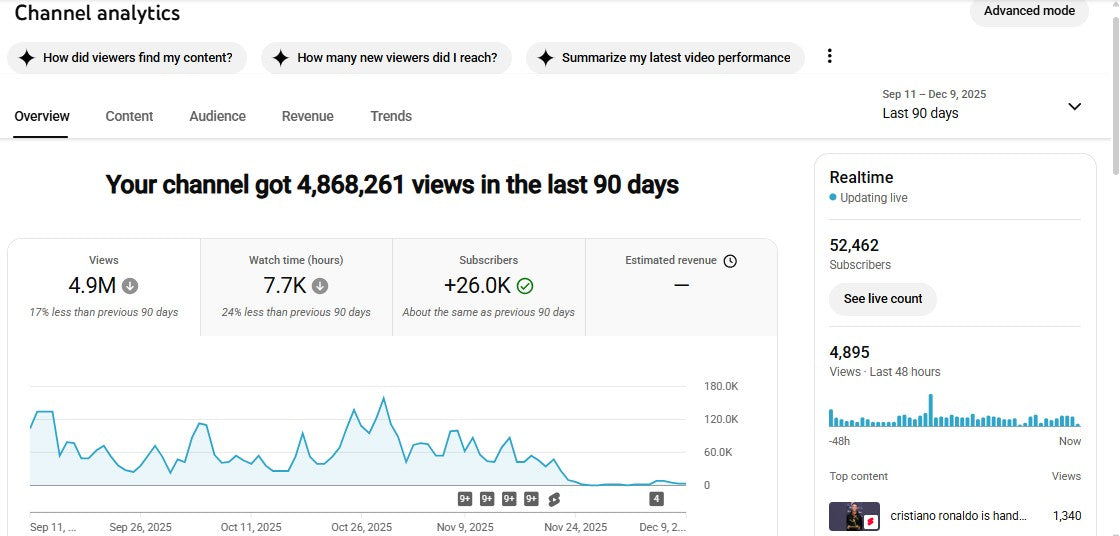The width and height of the screenshot is (1120, 536).
Task: Click the first '9+' published videos marker
Action: [x=465, y=499]
